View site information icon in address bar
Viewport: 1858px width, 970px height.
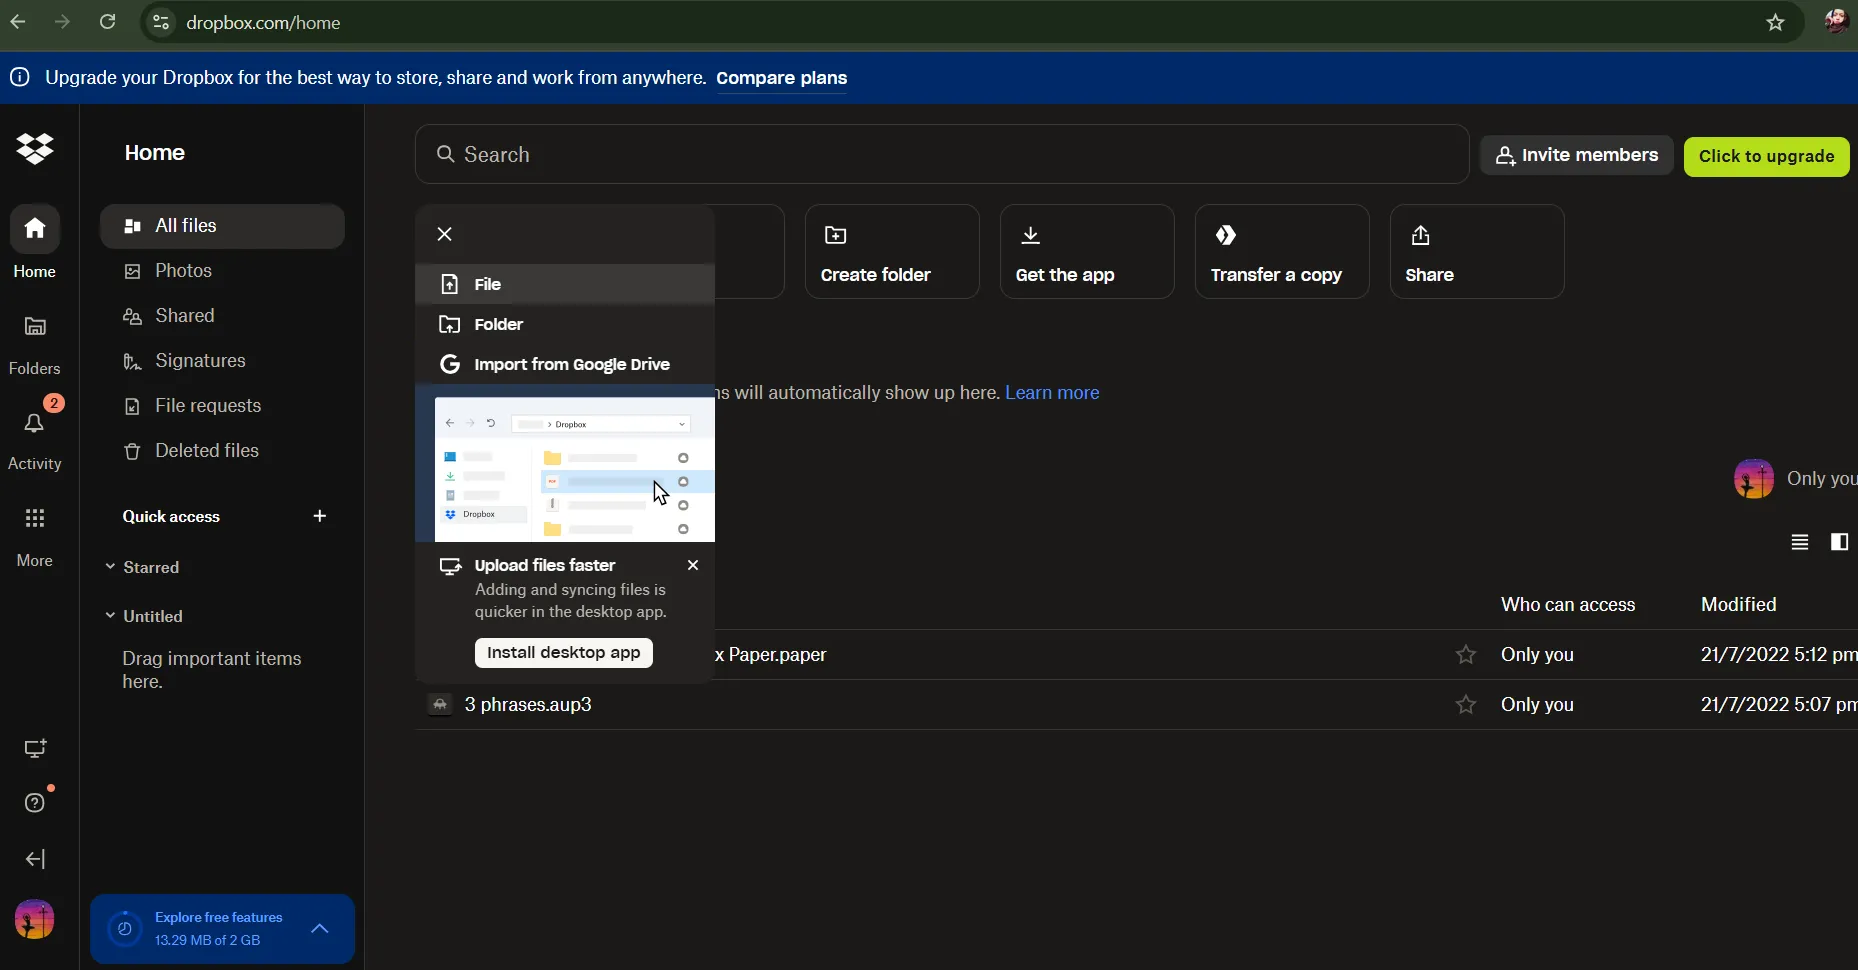point(160,22)
